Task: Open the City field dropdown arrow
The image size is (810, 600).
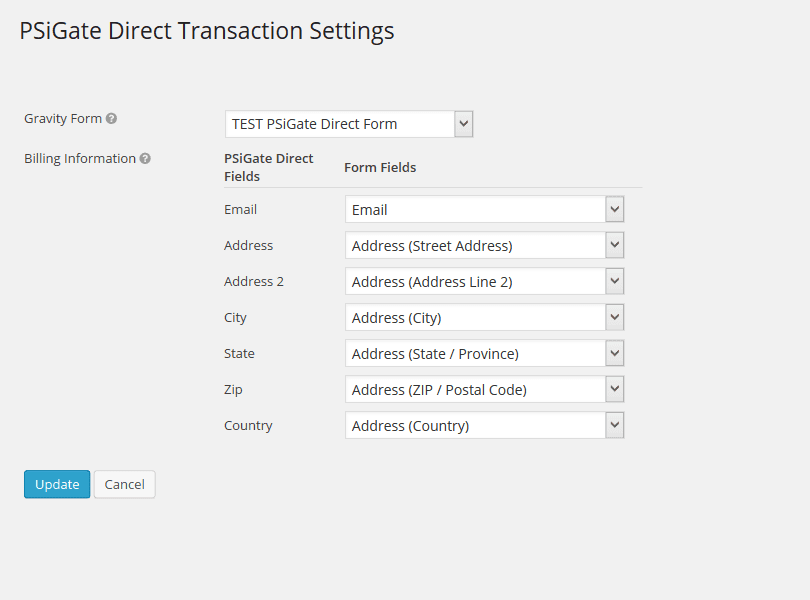Action: (615, 317)
